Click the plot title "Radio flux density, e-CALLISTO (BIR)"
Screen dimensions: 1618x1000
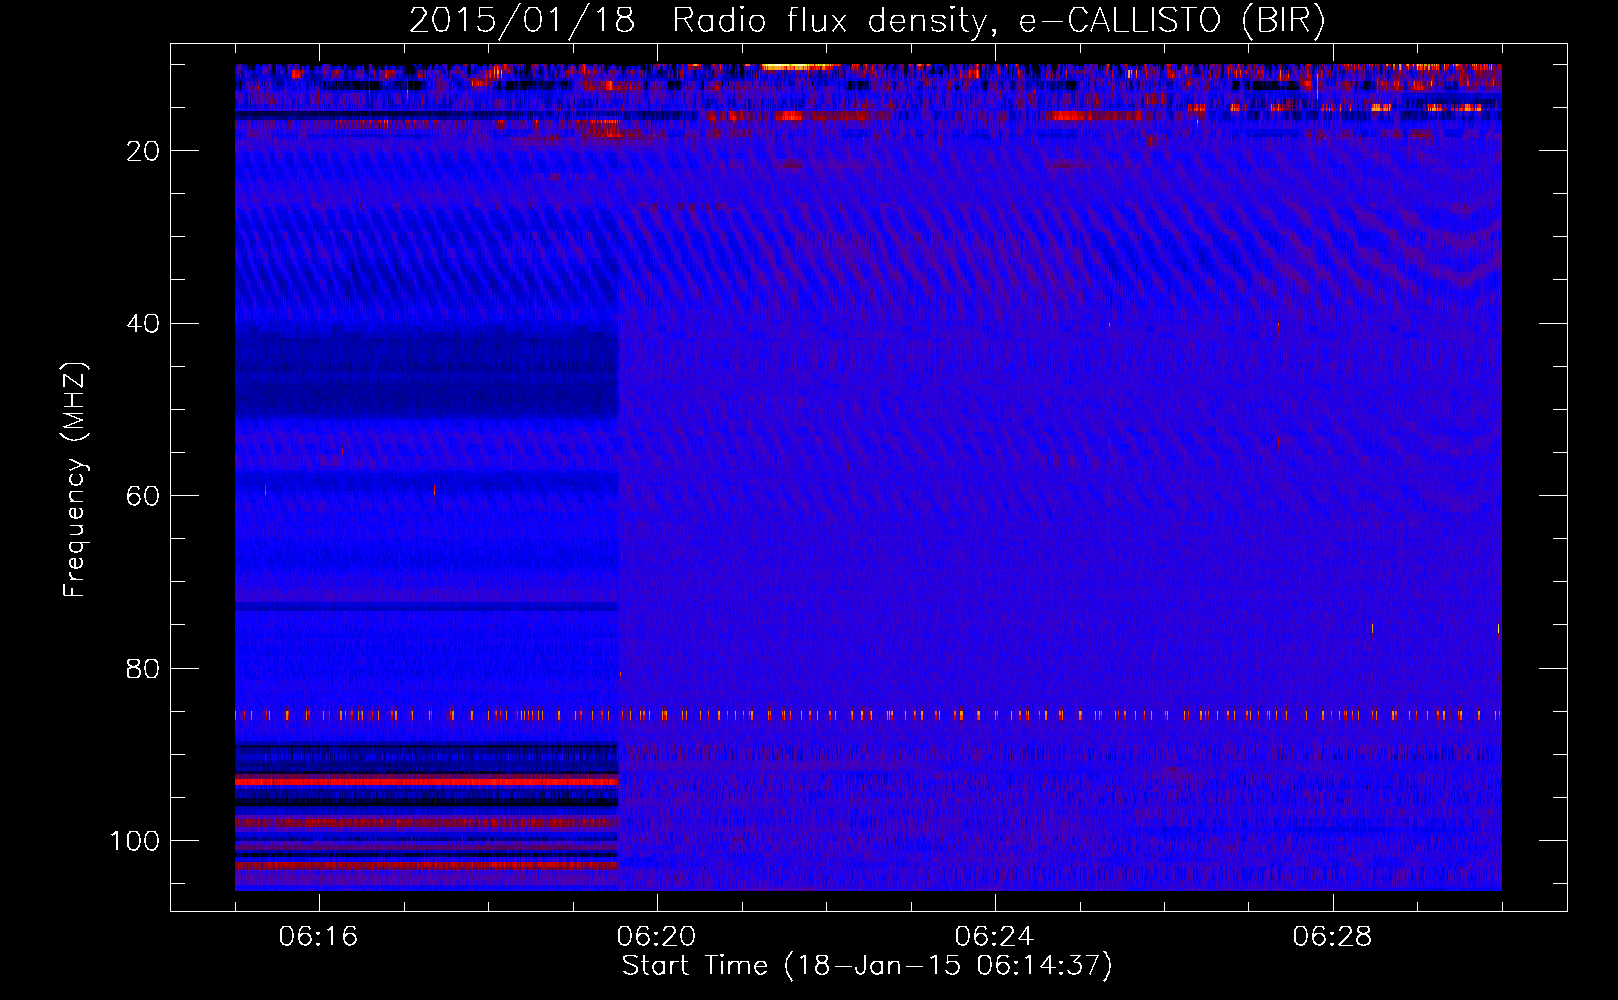999,21
